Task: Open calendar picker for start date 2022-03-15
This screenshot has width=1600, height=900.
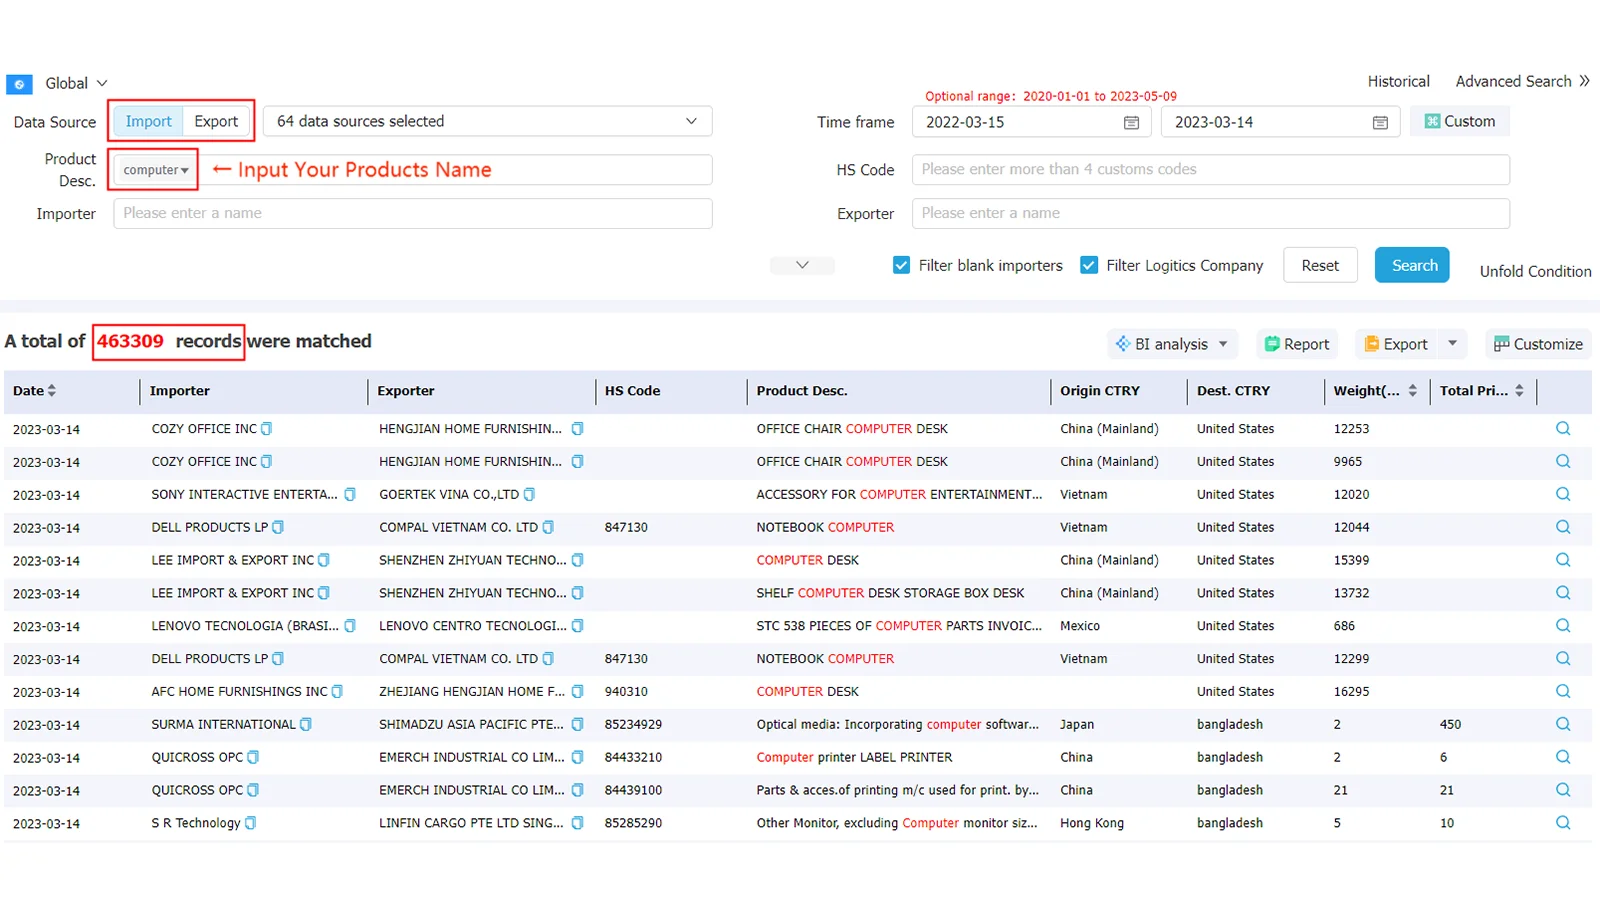Action: click(1131, 122)
